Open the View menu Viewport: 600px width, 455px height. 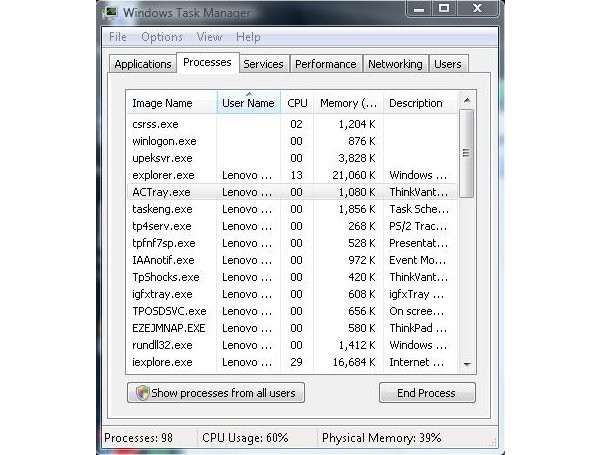tap(209, 37)
